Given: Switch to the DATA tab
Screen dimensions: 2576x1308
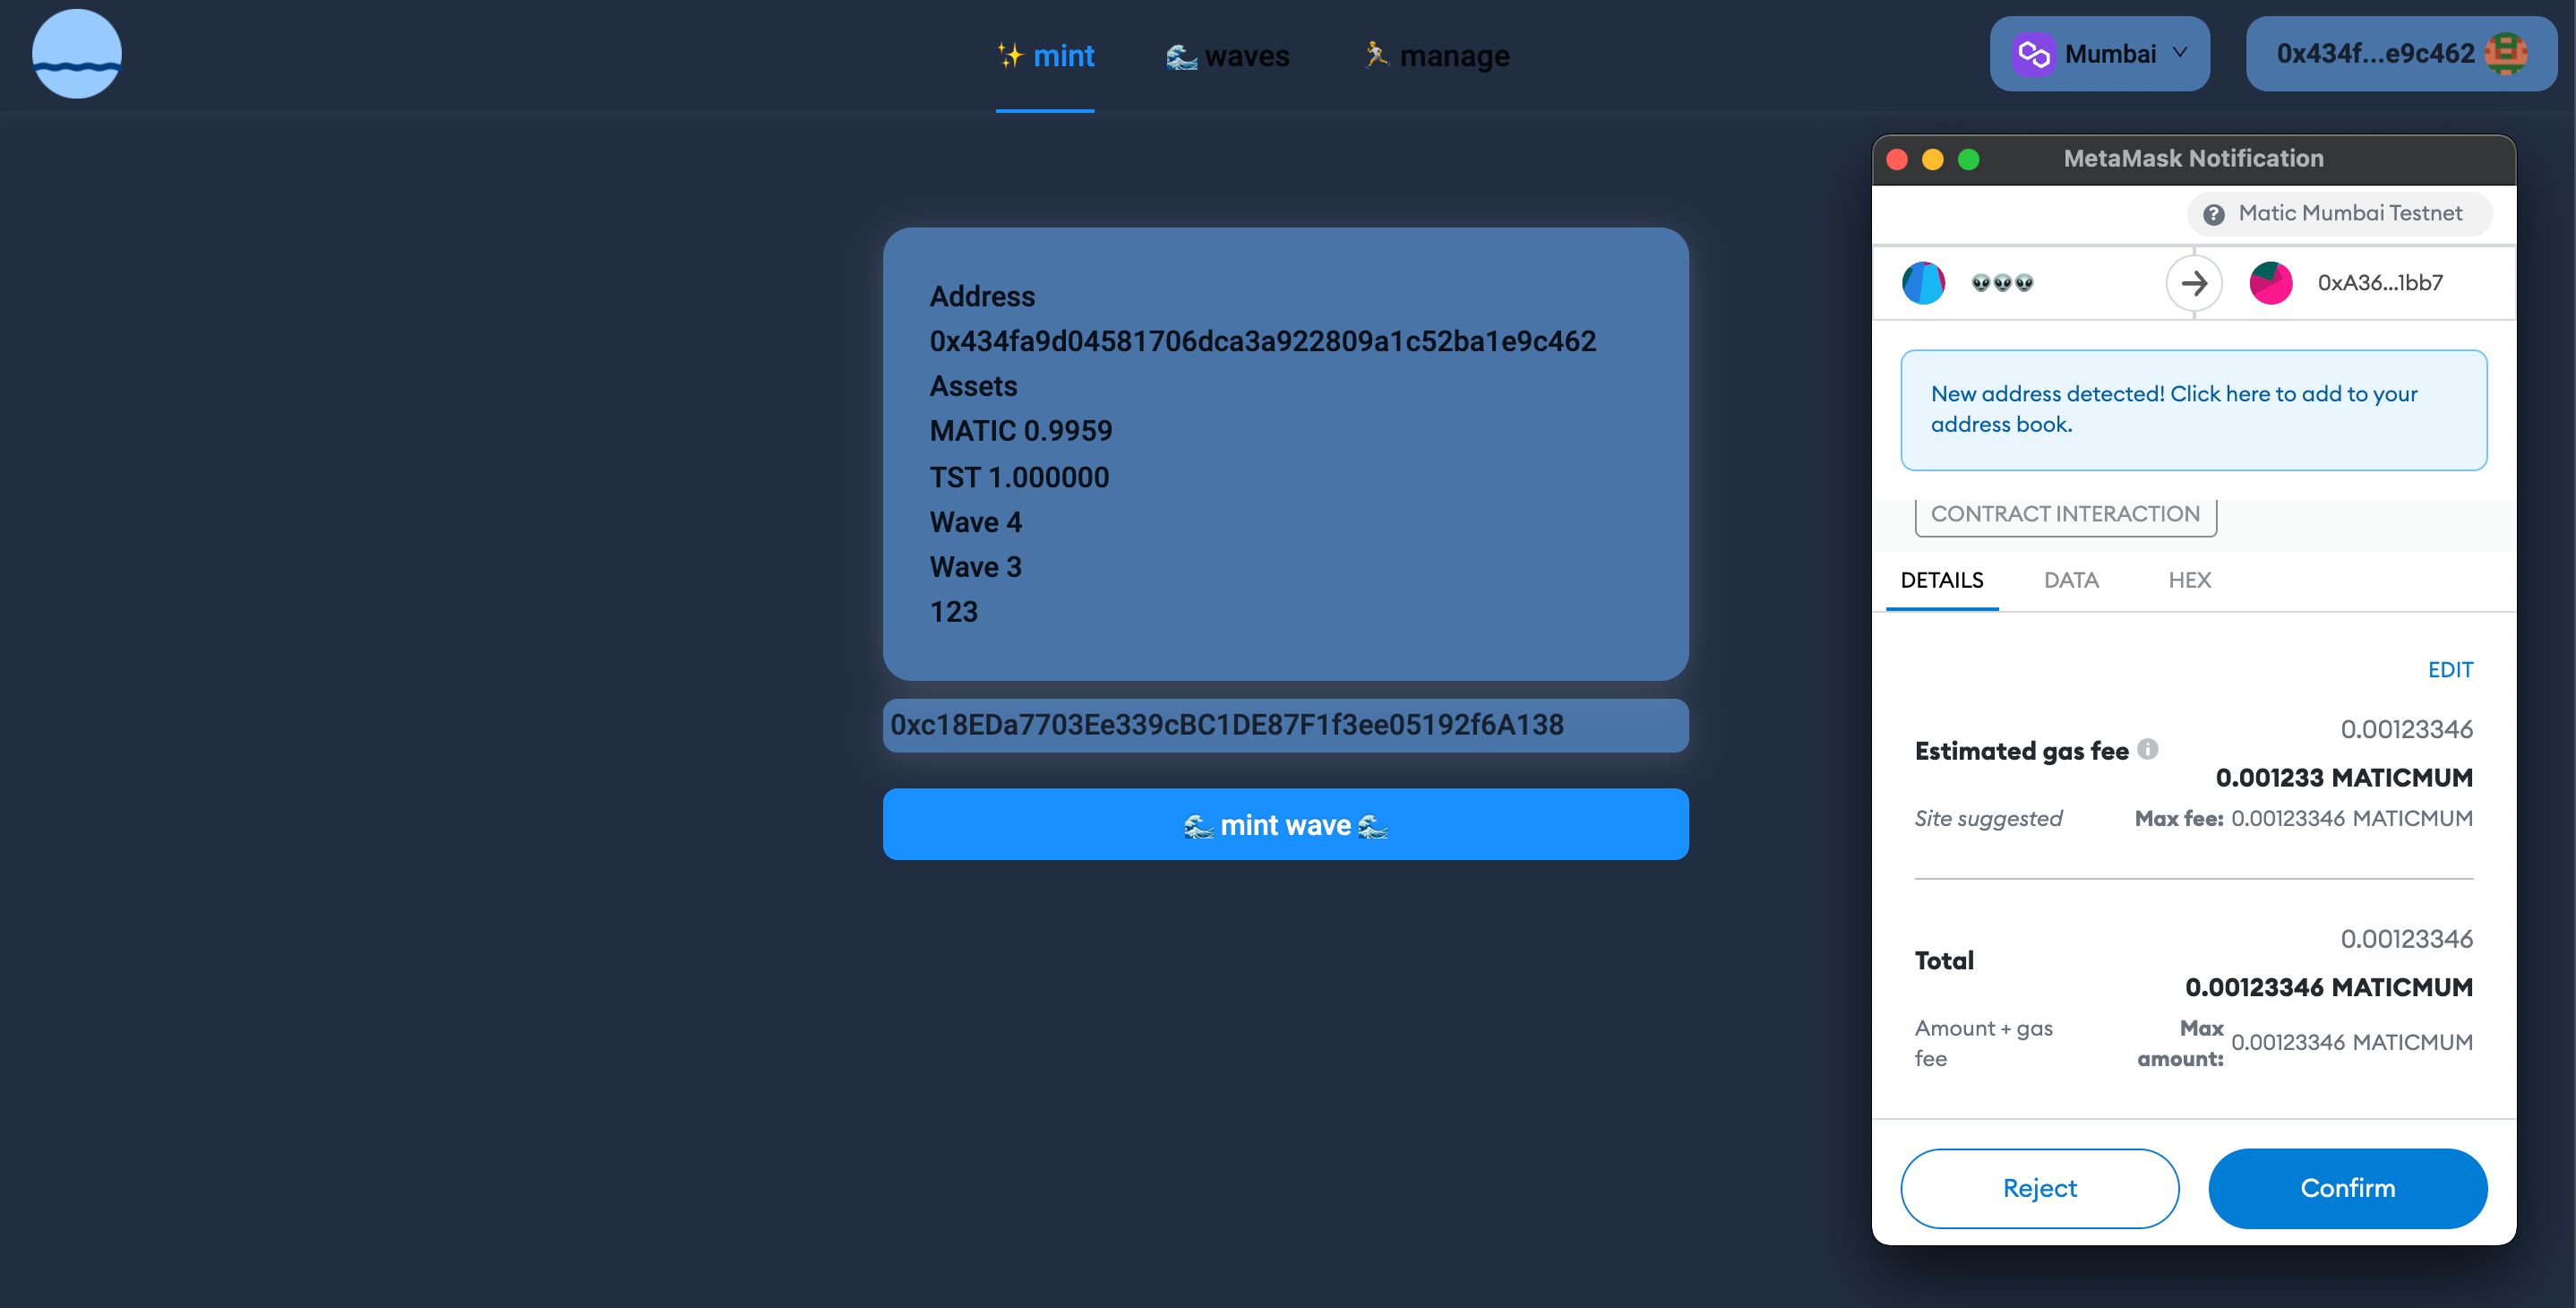Looking at the screenshot, I should pos(2071,581).
